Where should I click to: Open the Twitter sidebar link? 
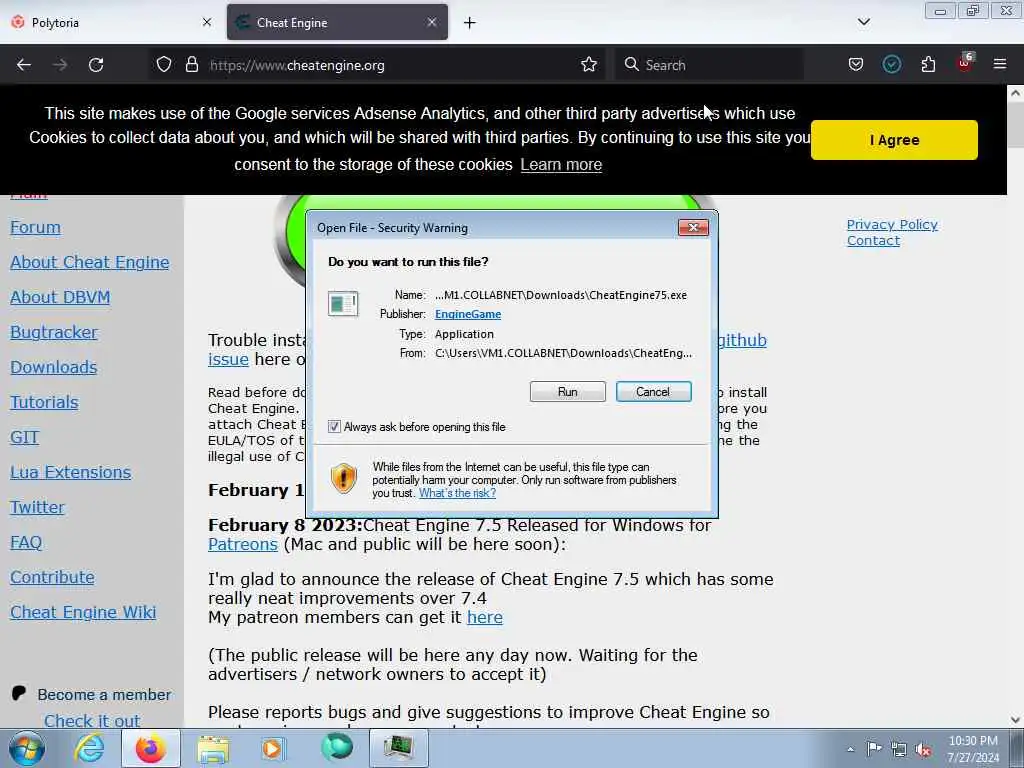37,507
